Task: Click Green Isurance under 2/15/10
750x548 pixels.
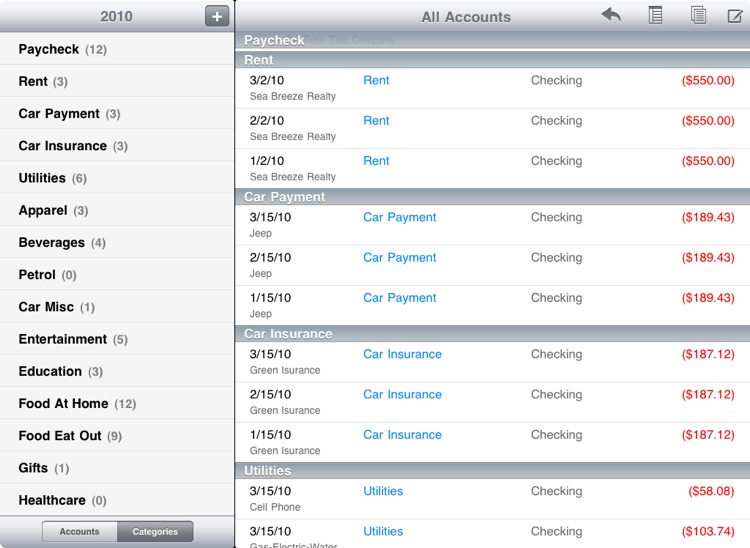Action: point(285,410)
